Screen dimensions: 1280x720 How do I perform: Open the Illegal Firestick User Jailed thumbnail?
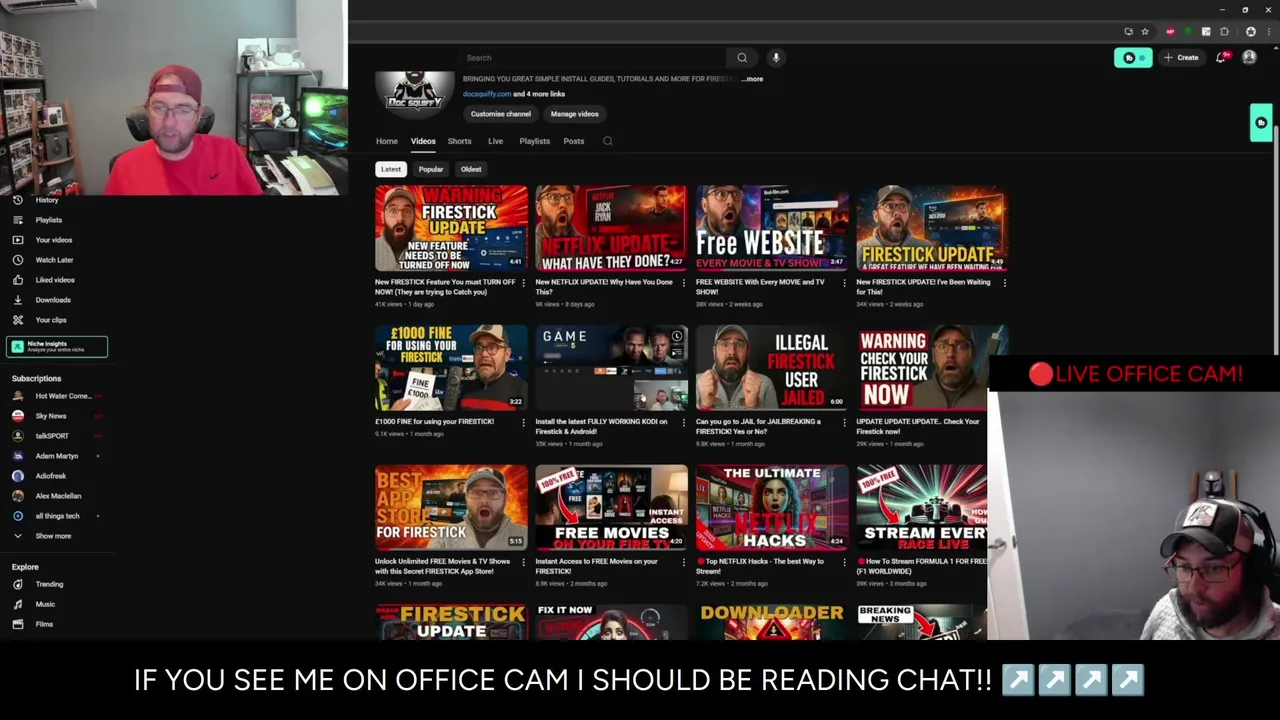(x=772, y=367)
